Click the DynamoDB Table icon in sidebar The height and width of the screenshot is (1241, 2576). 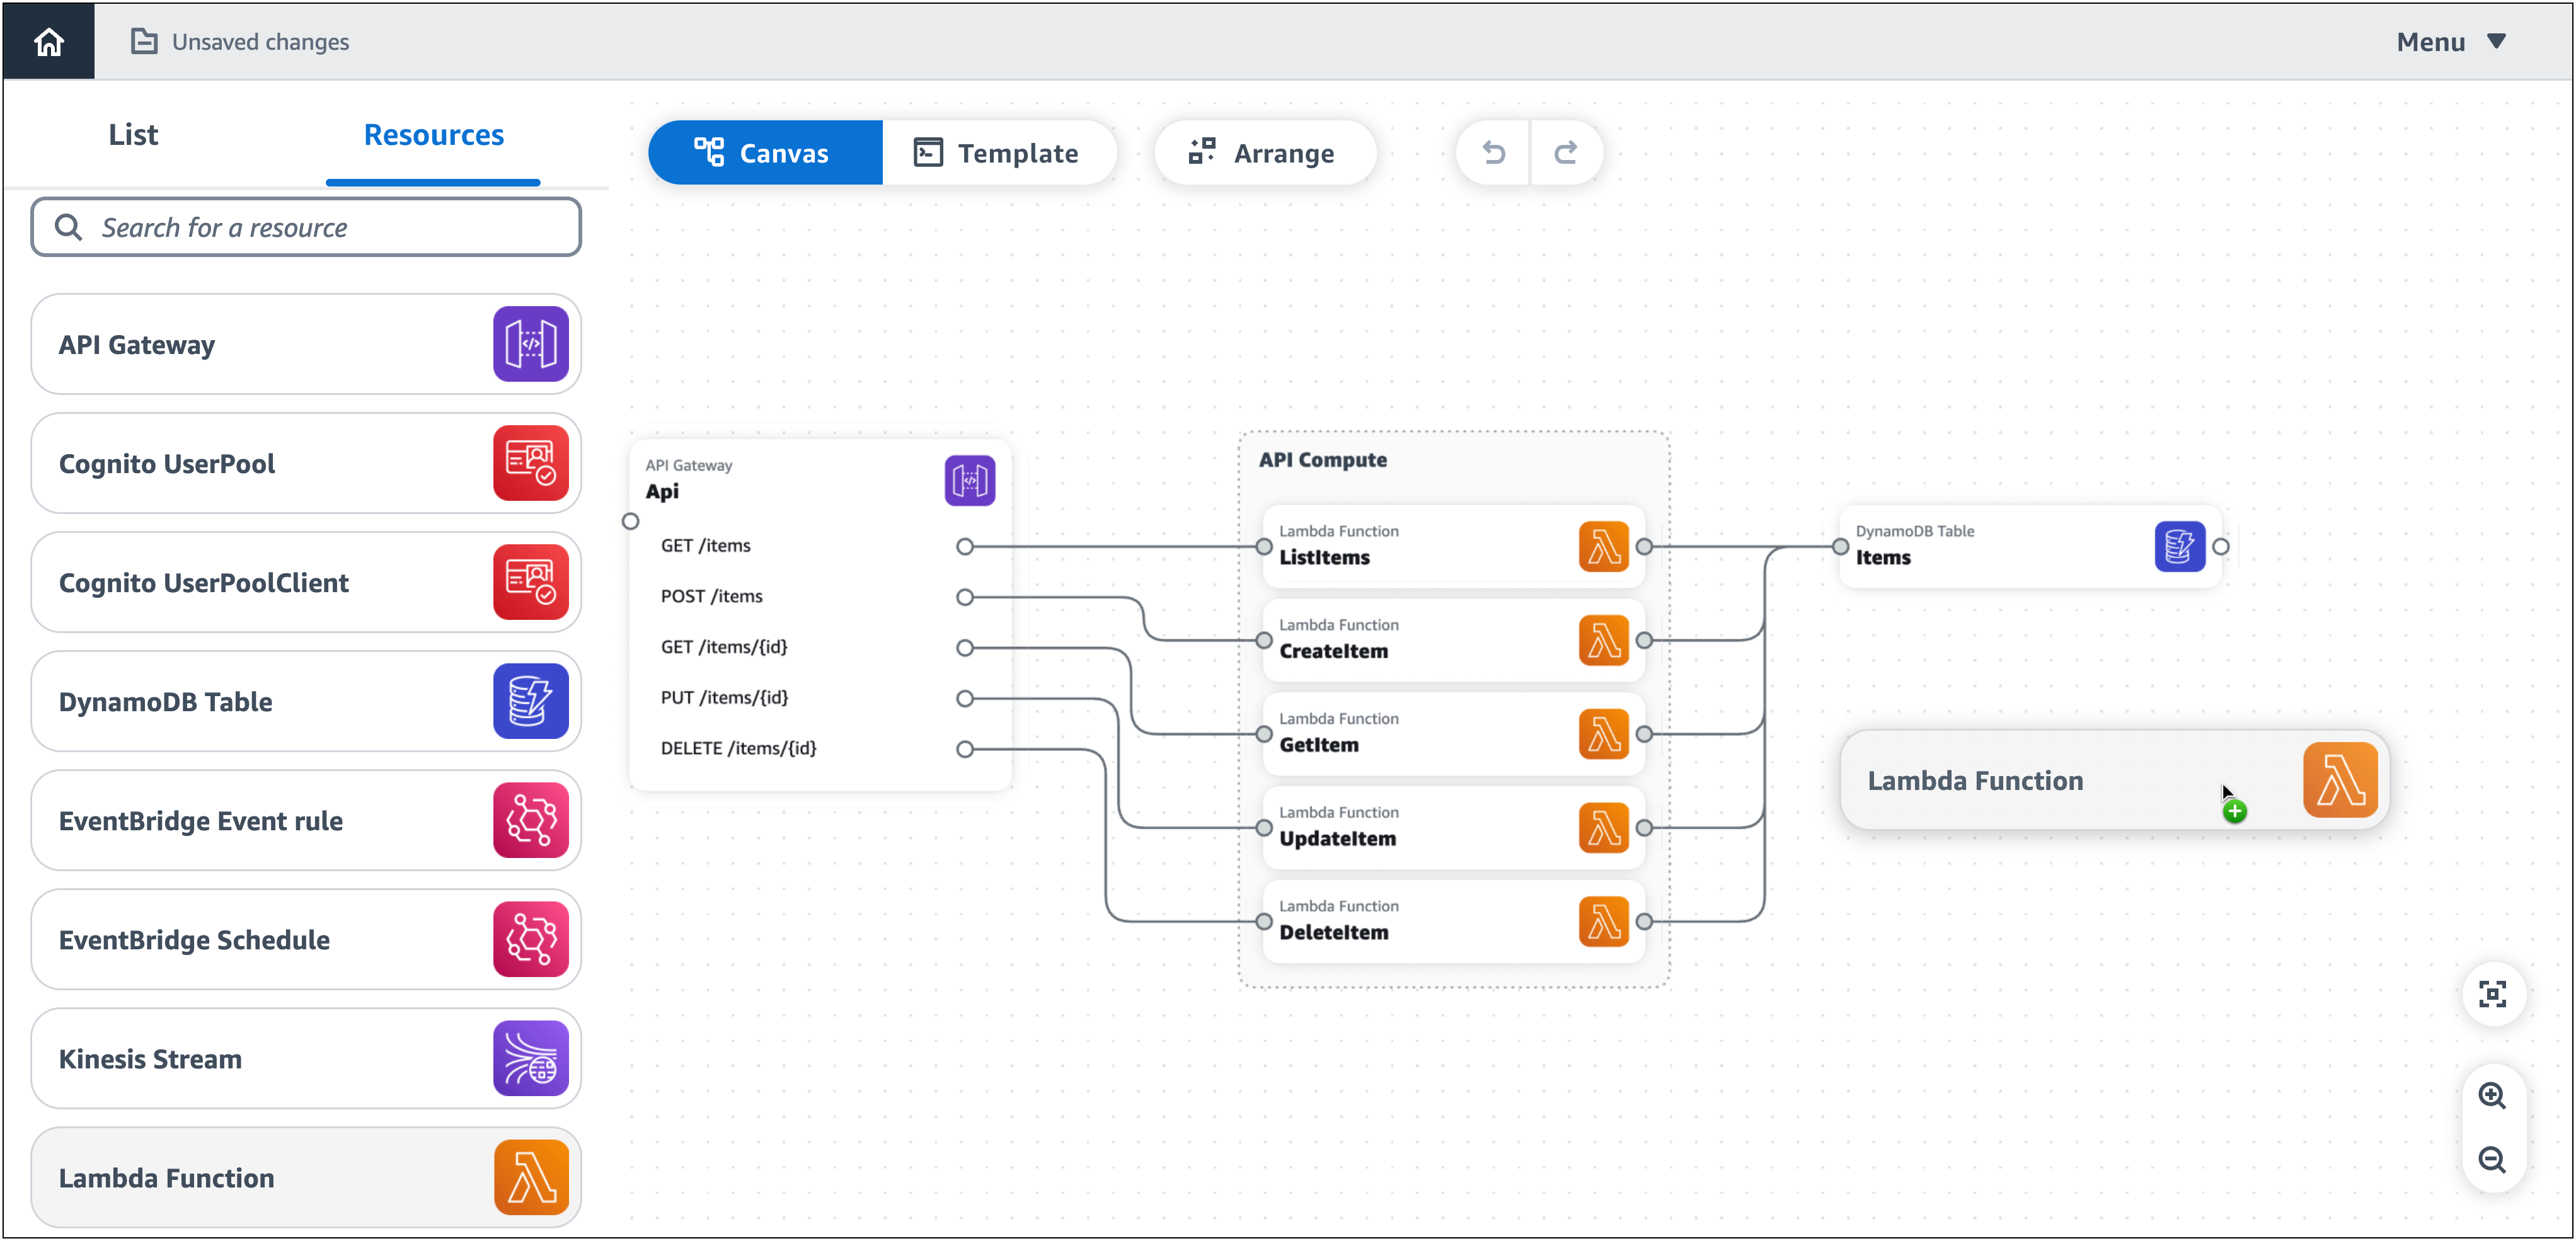[529, 701]
